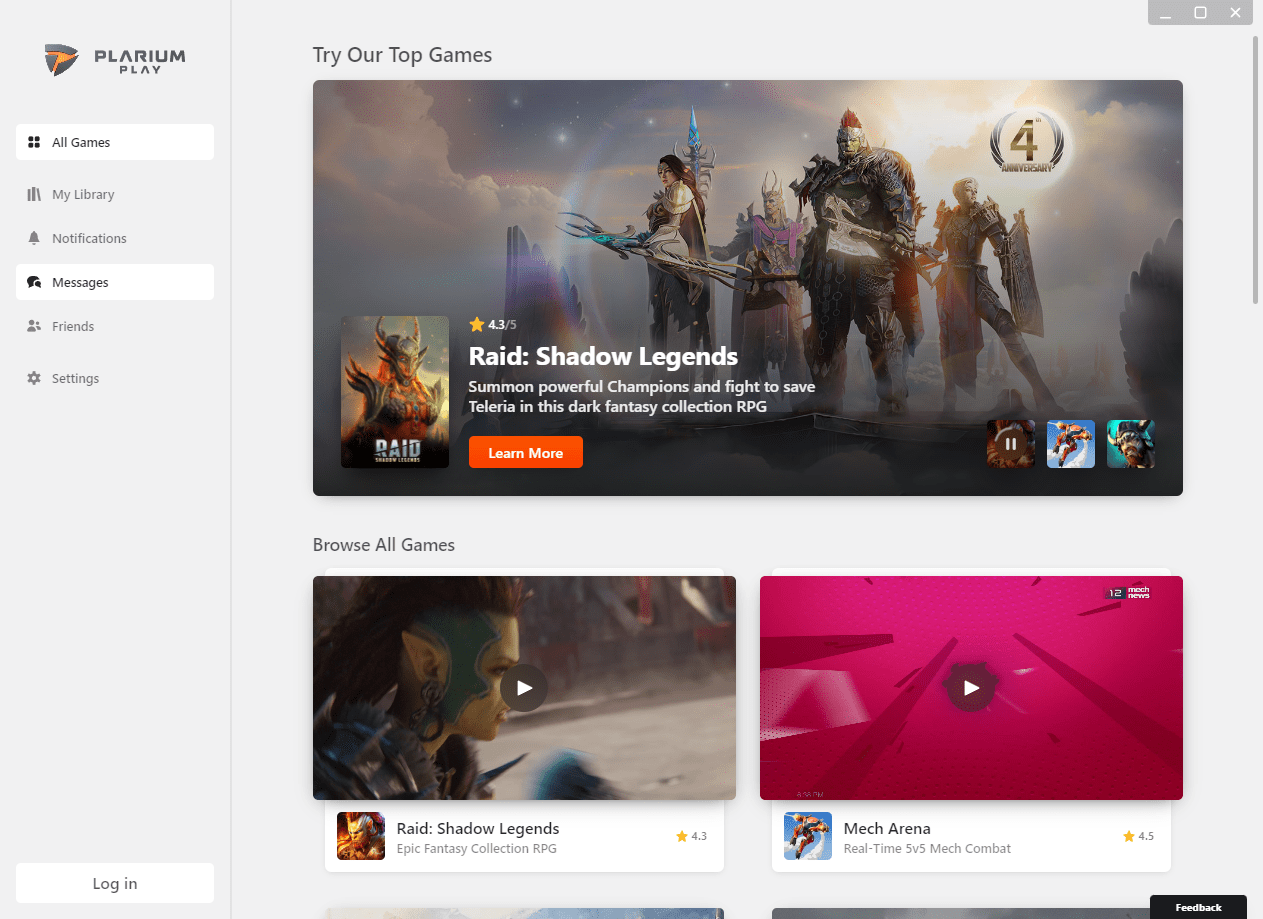Select the Mech Arena carousel thumbnail
Screen dimensions: 1263x919
(x=1071, y=444)
